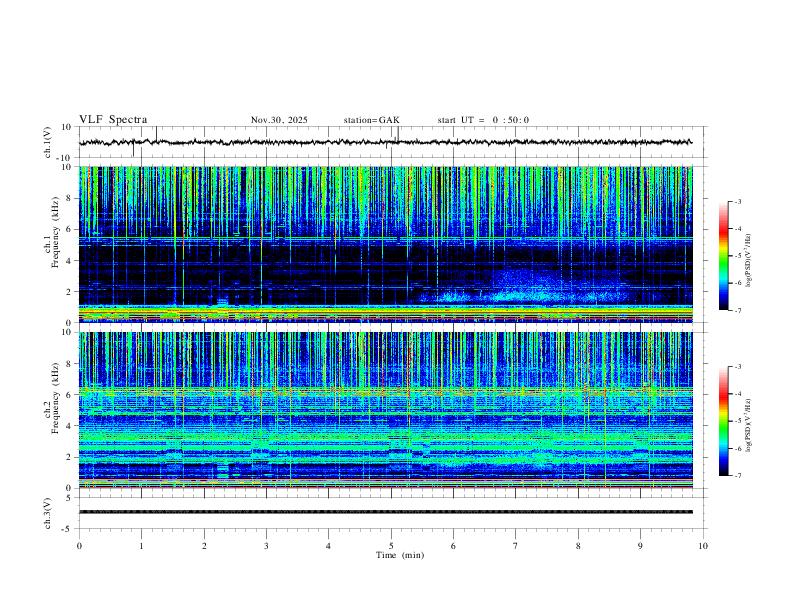Click the 'VLF Spectra' title text
This screenshot has height=612, width=792.
click(113, 120)
